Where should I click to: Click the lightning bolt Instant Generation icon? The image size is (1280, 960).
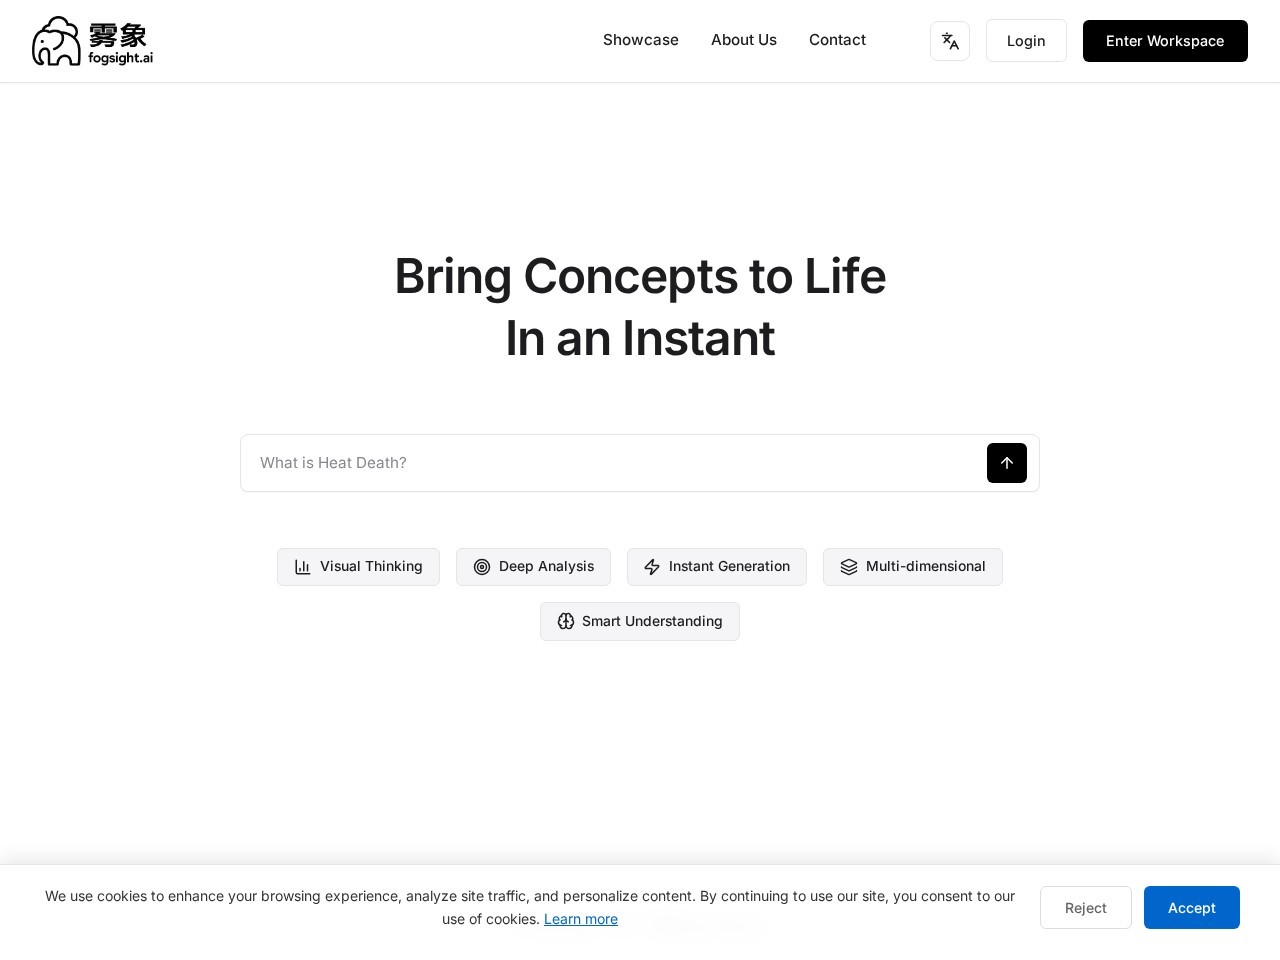pyautogui.click(x=652, y=567)
